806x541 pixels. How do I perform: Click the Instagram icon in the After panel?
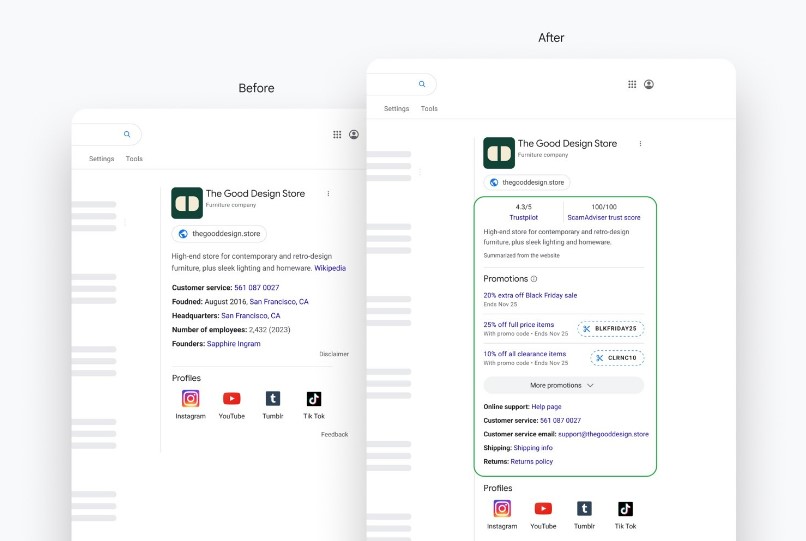click(x=502, y=509)
